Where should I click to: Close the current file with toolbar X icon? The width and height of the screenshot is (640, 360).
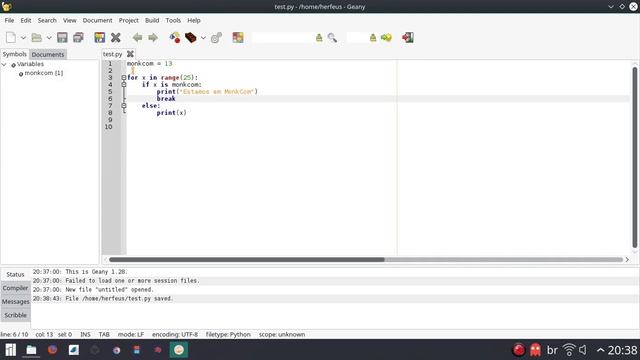point(116,38)
